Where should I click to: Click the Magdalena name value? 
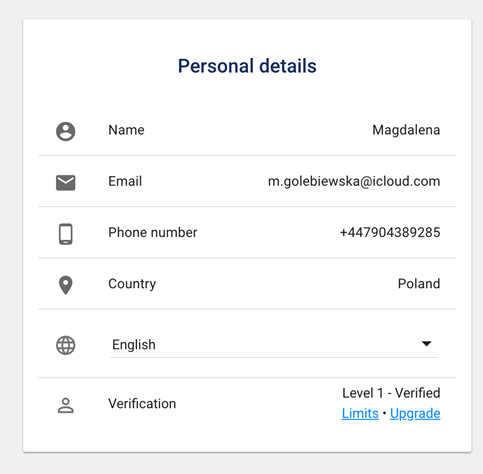[406, 130]
